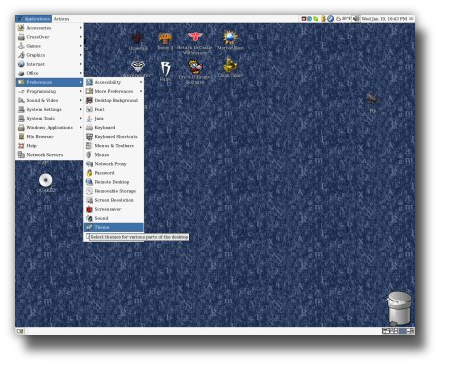Open Network Proxy preferences
Image resolution: width=450 pixels, height=365 pixels.
click(114, 164)
